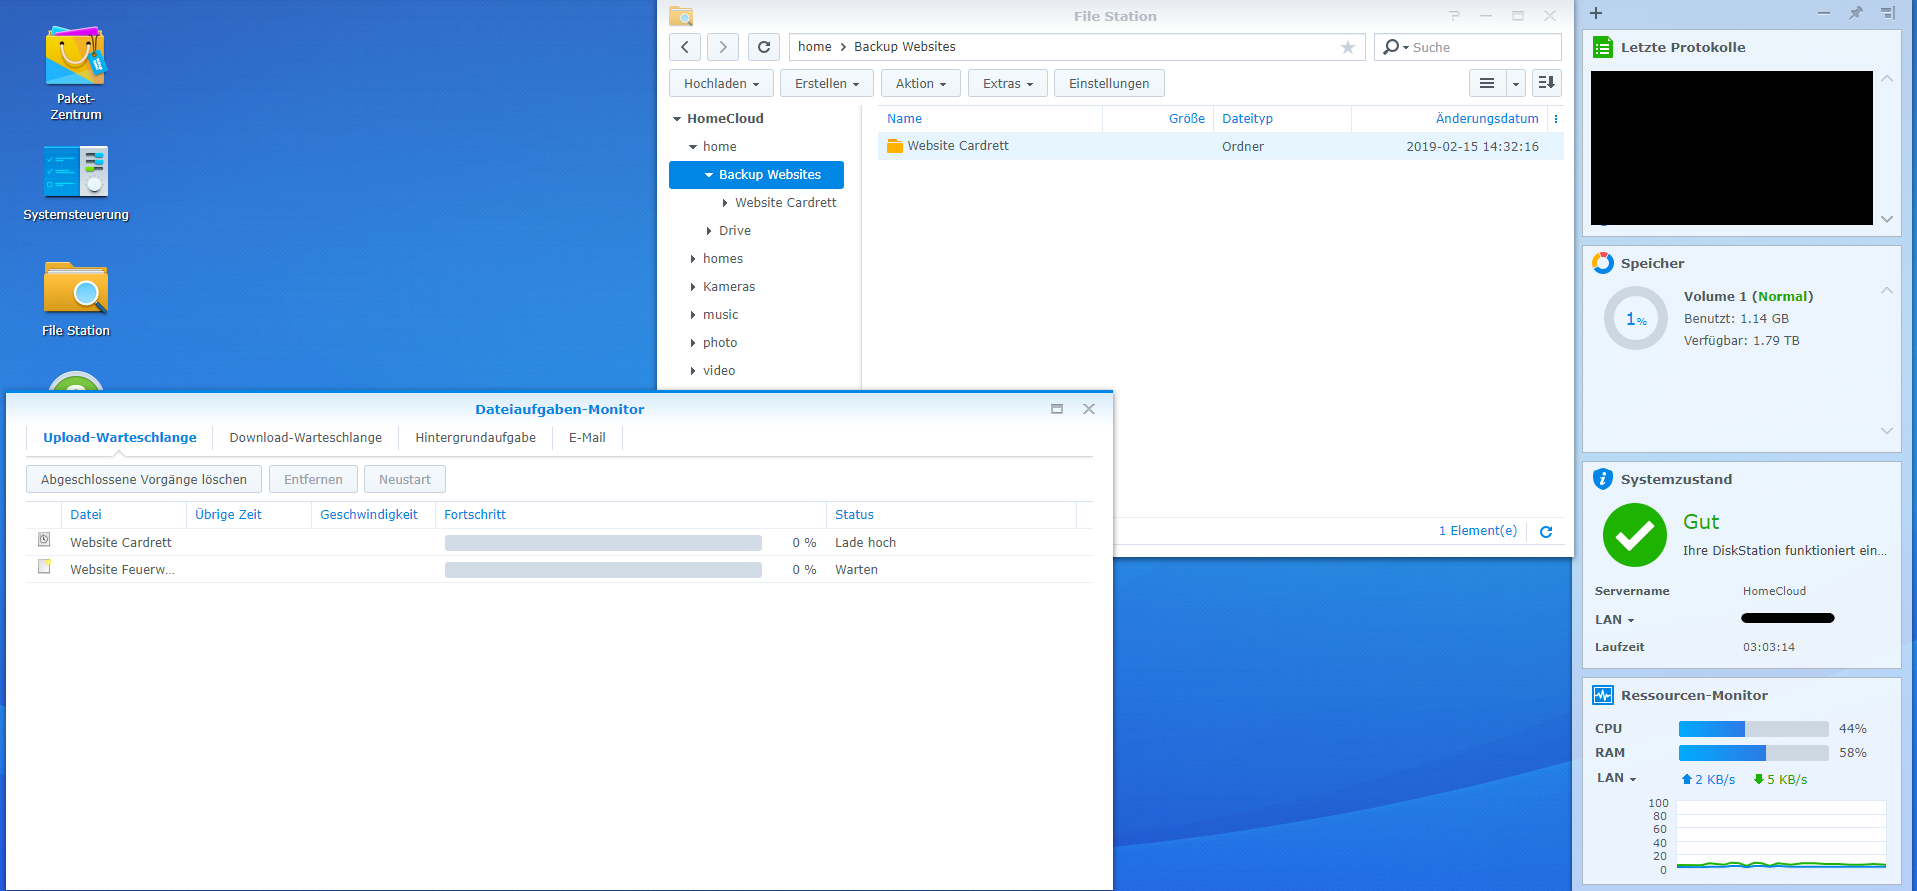Click the Website Cardrett upload status icon
The height and width of the screenshot is (891, 1917).
[44, 539]
